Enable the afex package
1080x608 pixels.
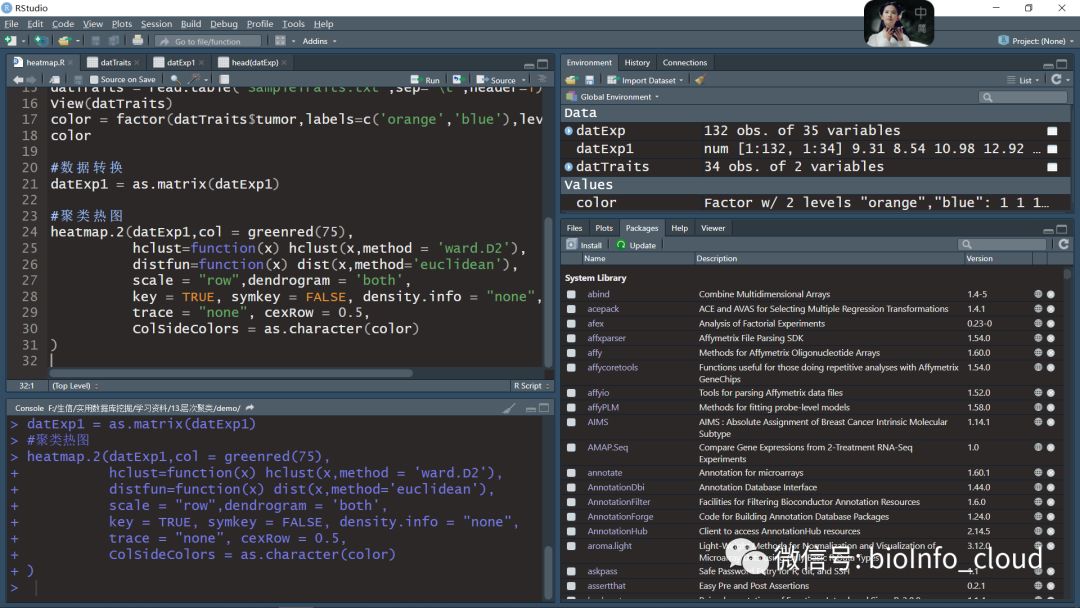pos(571,324)
